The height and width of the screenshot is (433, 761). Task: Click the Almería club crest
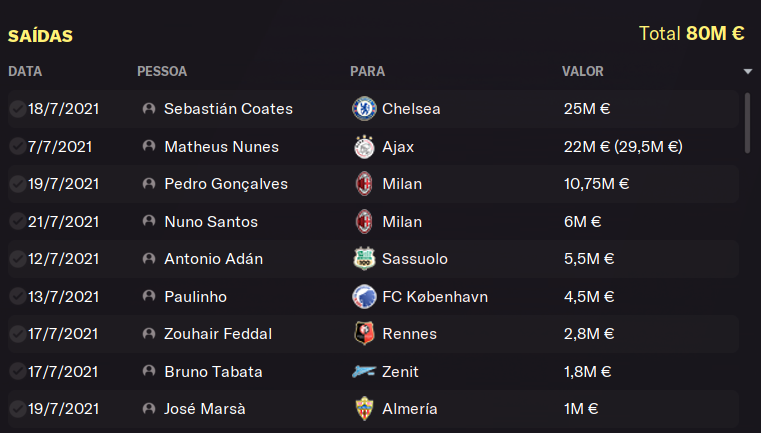pyautogui.click(x=364, y=409)
